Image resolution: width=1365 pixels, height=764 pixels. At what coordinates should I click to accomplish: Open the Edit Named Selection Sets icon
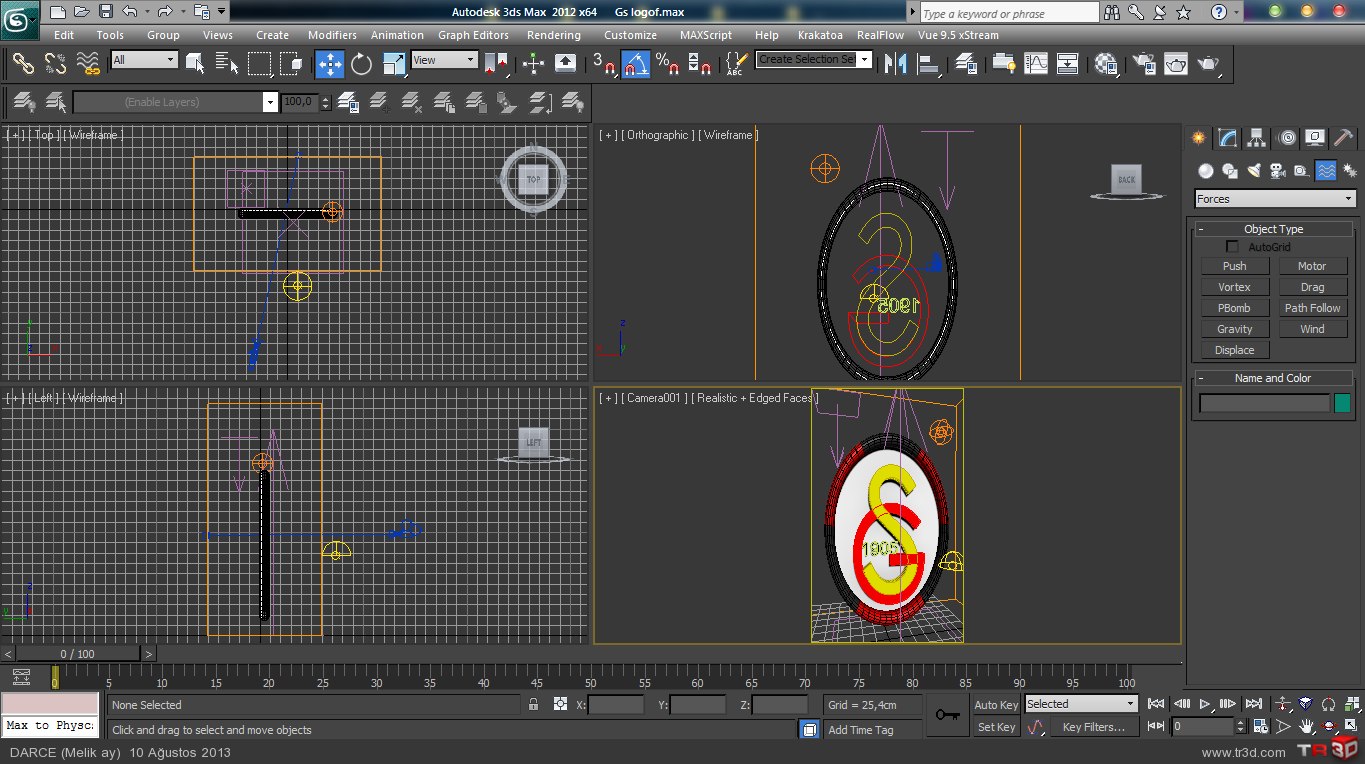pos(735,64)
